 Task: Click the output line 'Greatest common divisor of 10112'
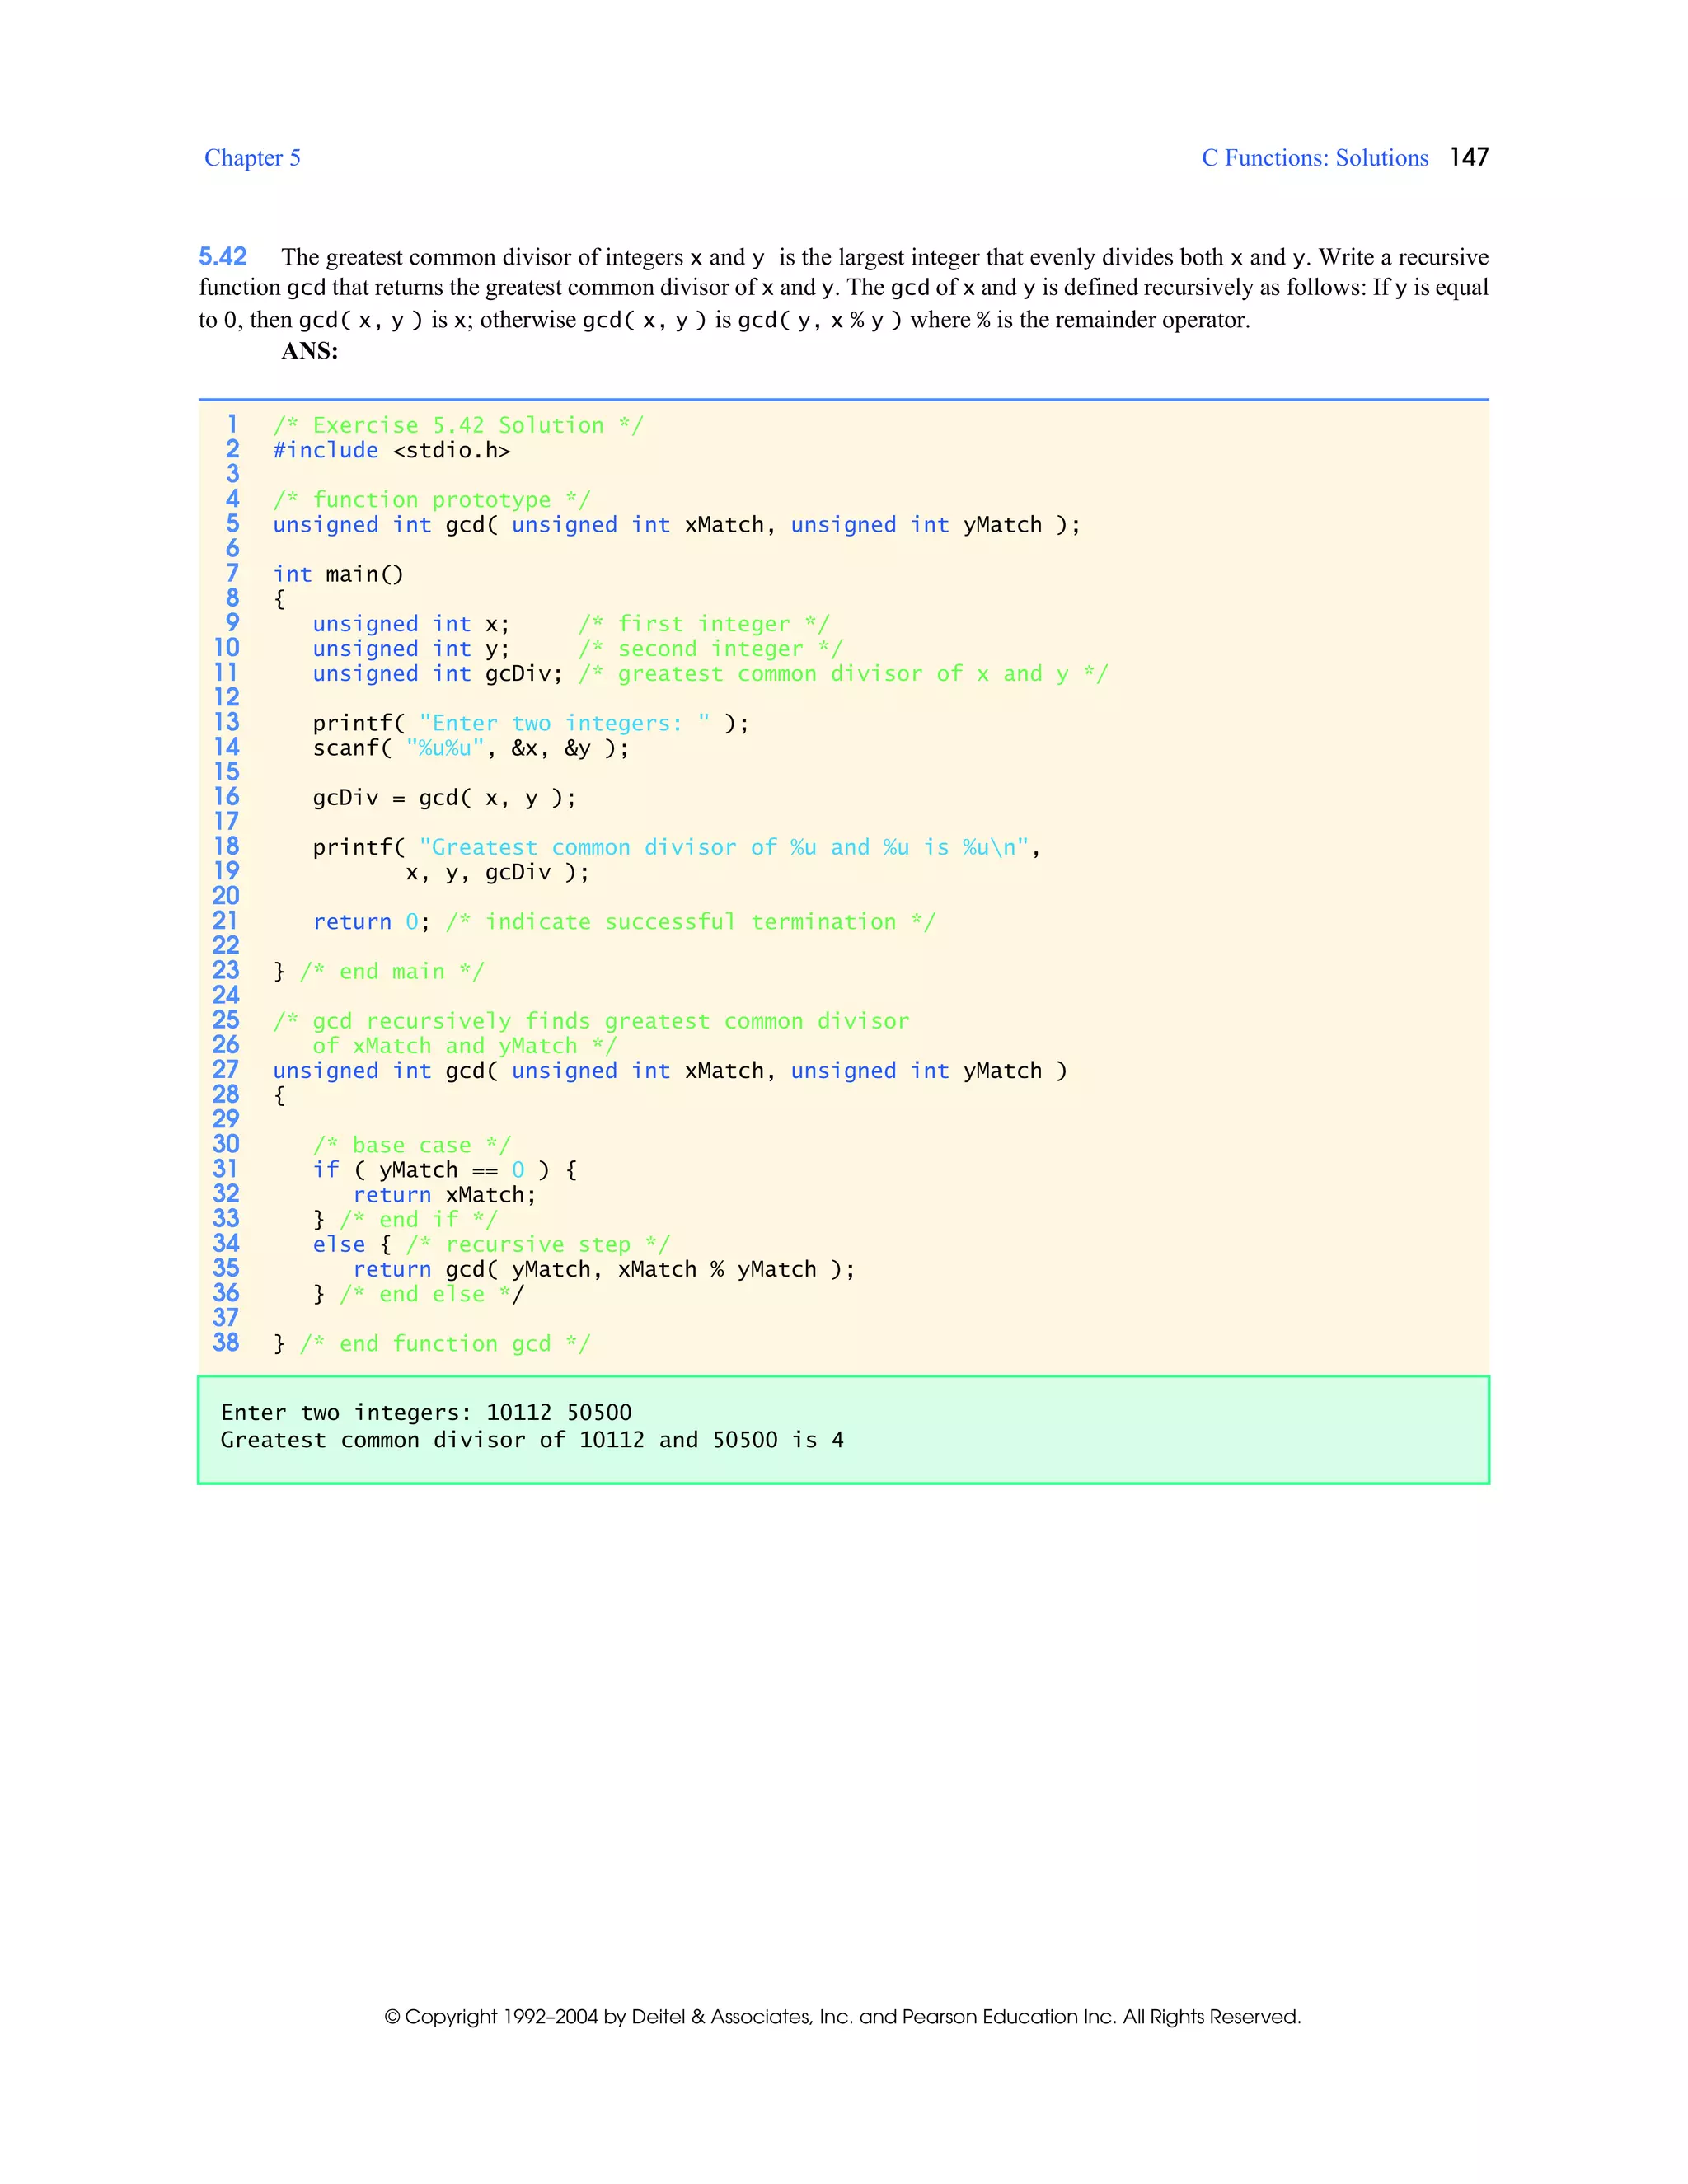532,1440
